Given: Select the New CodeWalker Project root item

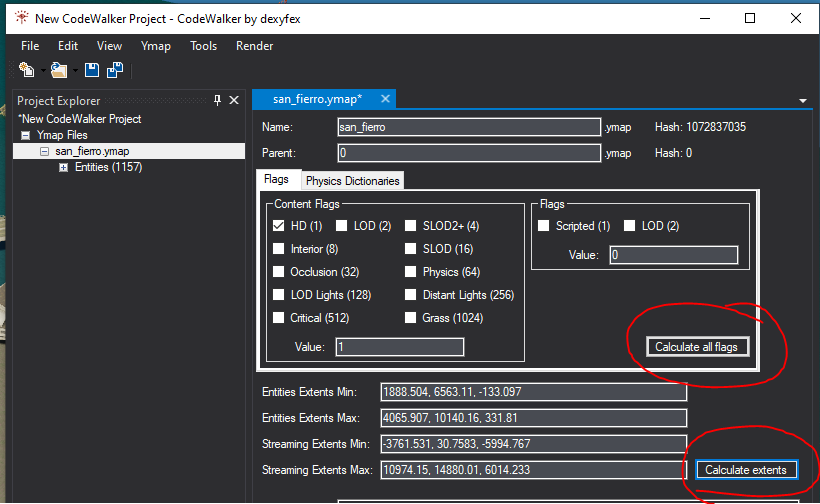Looking at the screenshot, I should (x=79, y=119).
